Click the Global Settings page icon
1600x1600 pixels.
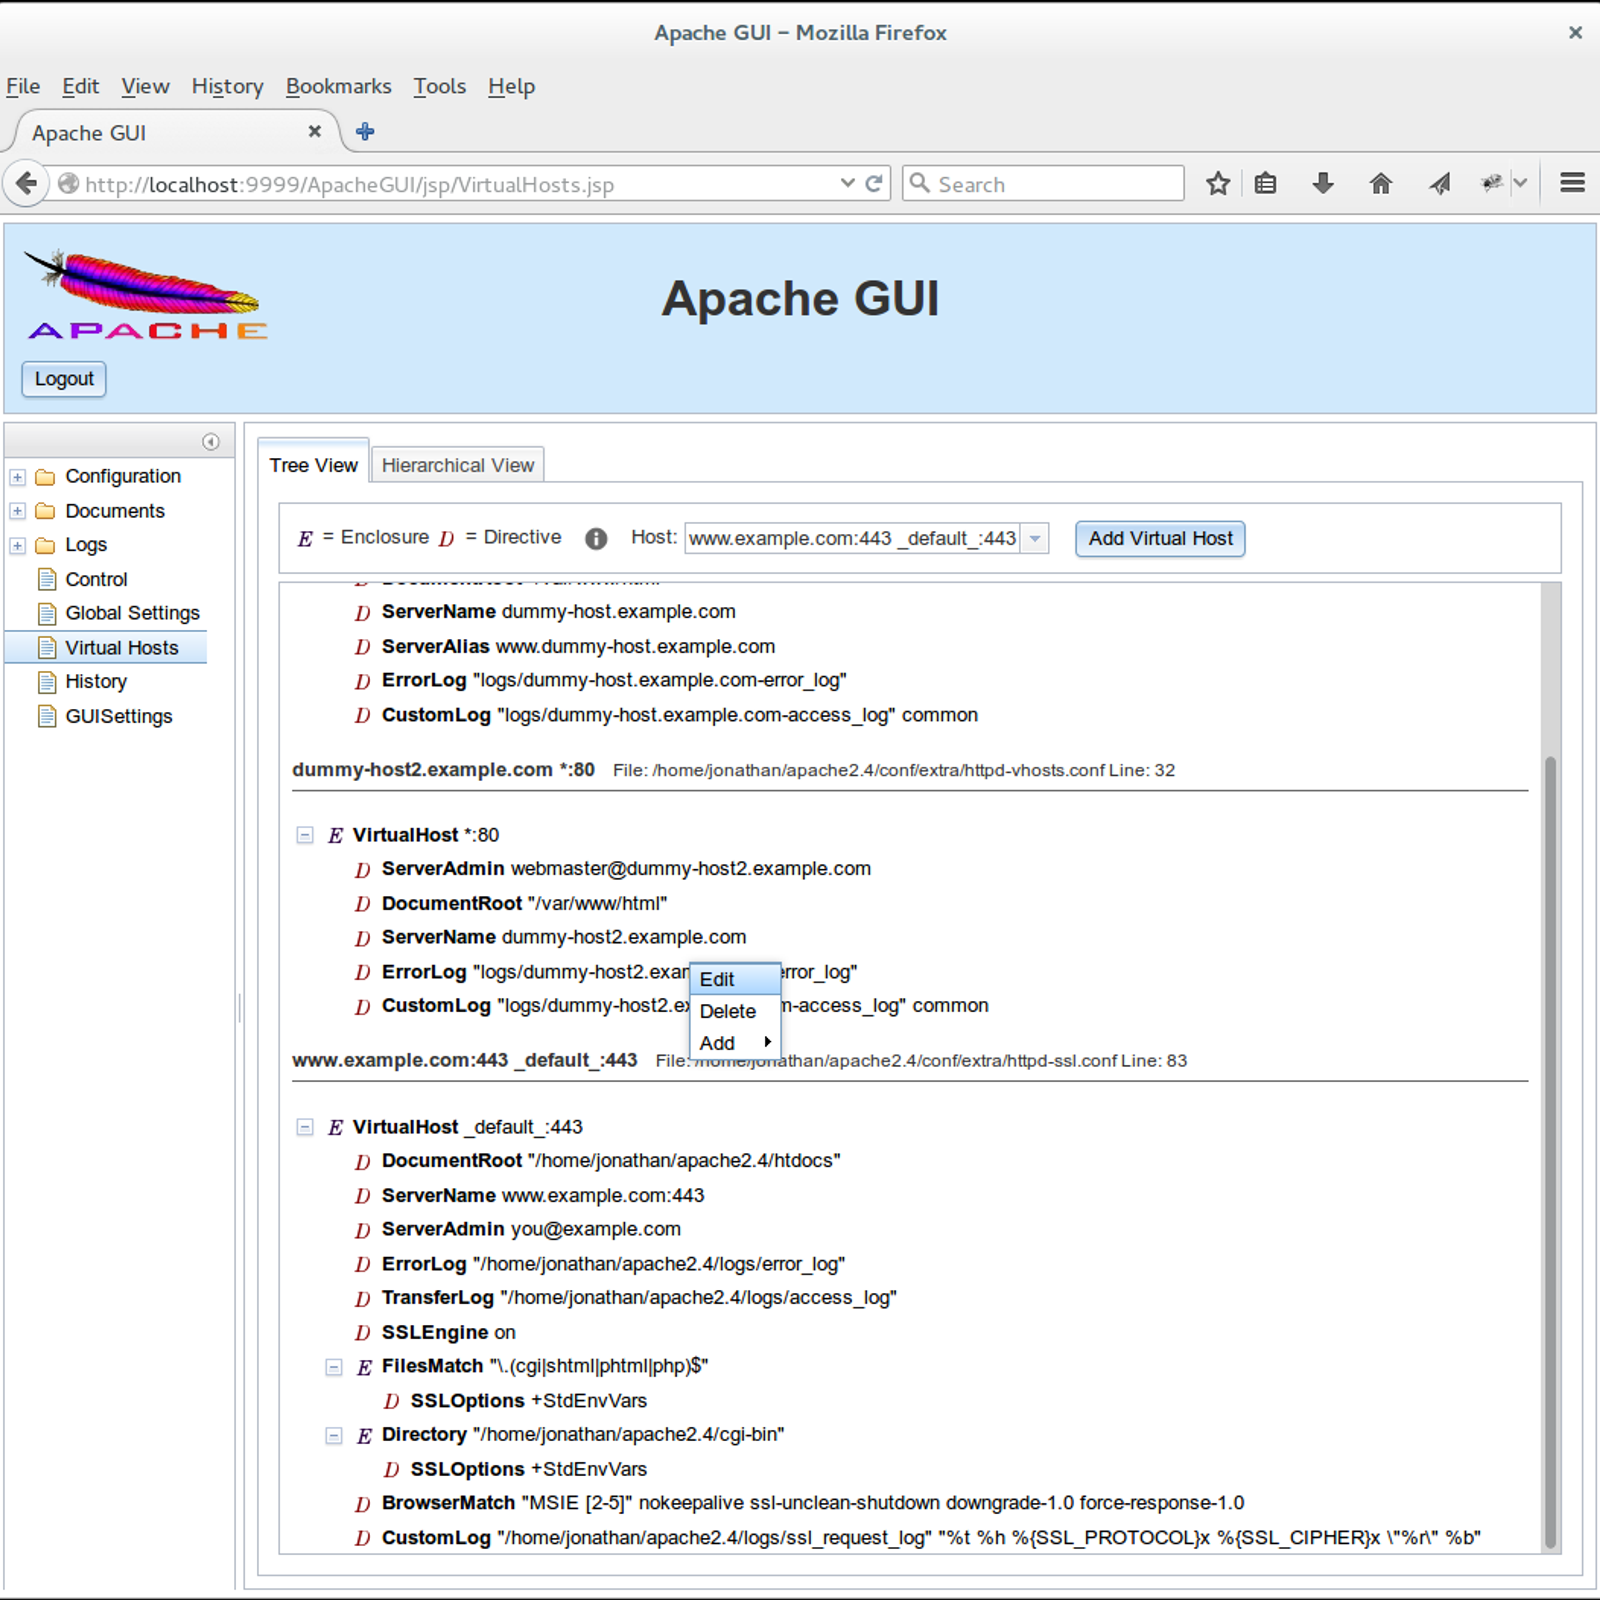click(47, 613)
